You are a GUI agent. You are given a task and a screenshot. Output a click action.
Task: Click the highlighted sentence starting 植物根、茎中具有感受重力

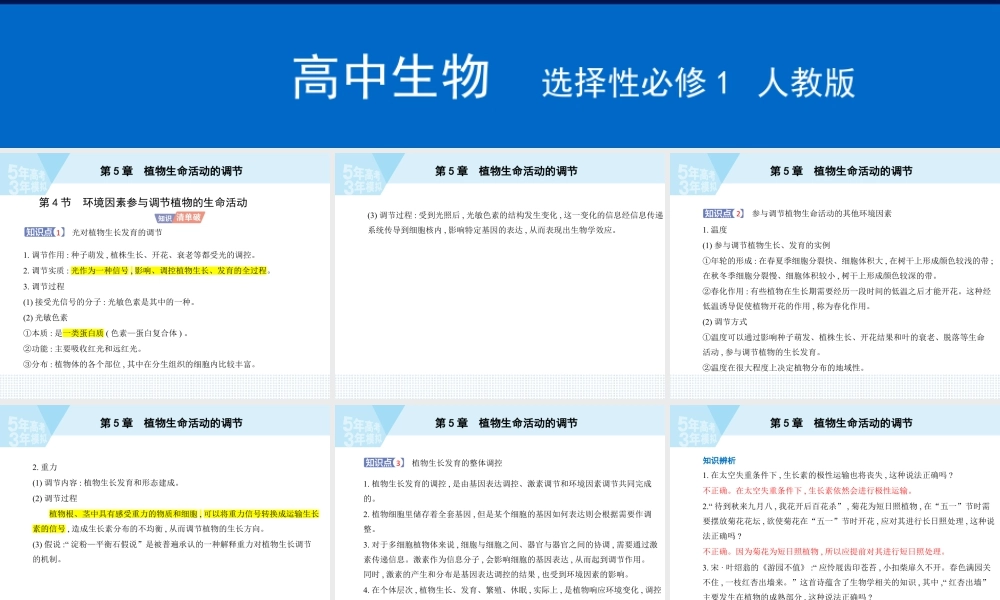click(175, 521)
